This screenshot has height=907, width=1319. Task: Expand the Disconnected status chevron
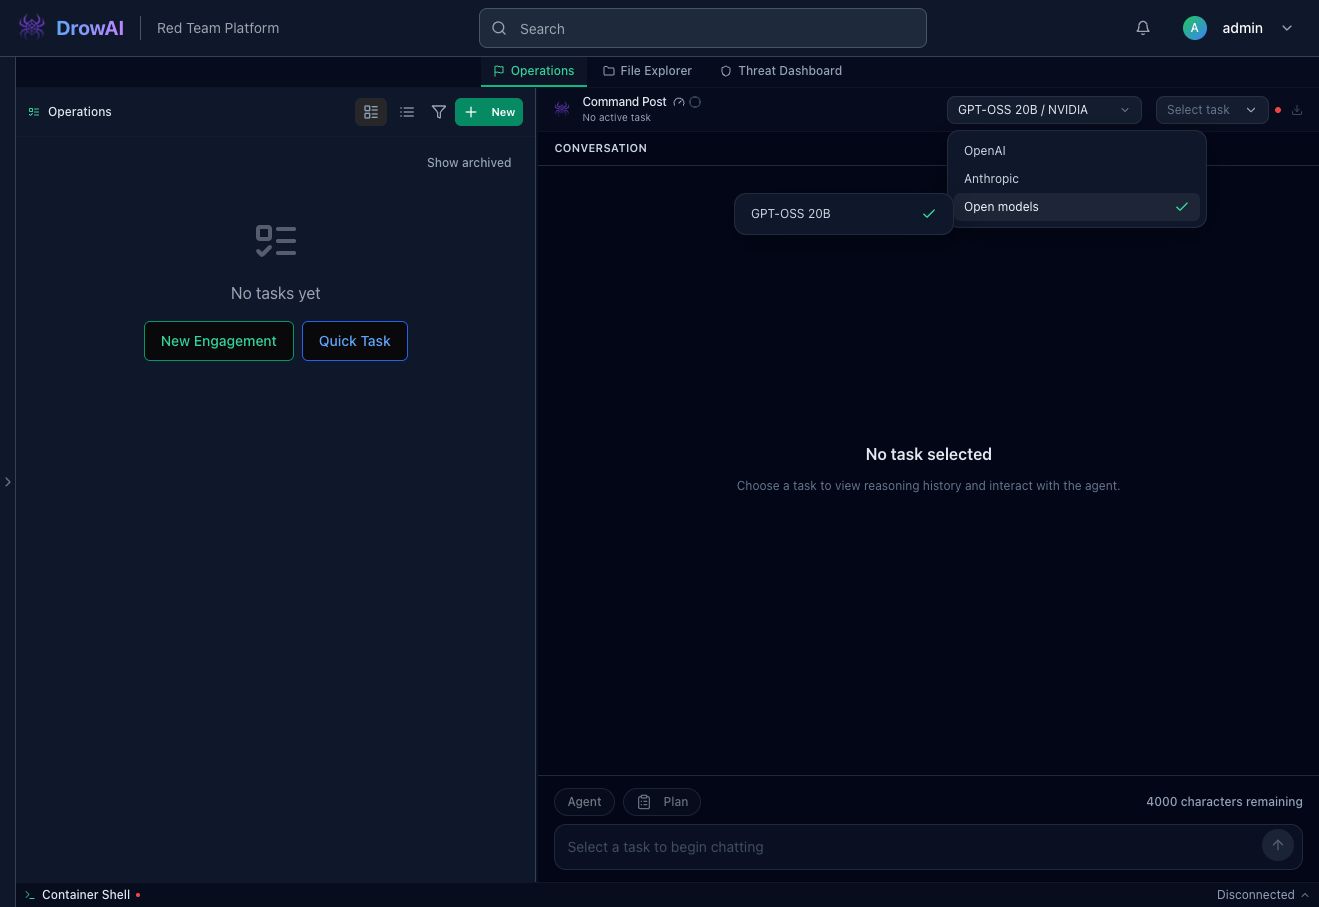click(1305, 895)
